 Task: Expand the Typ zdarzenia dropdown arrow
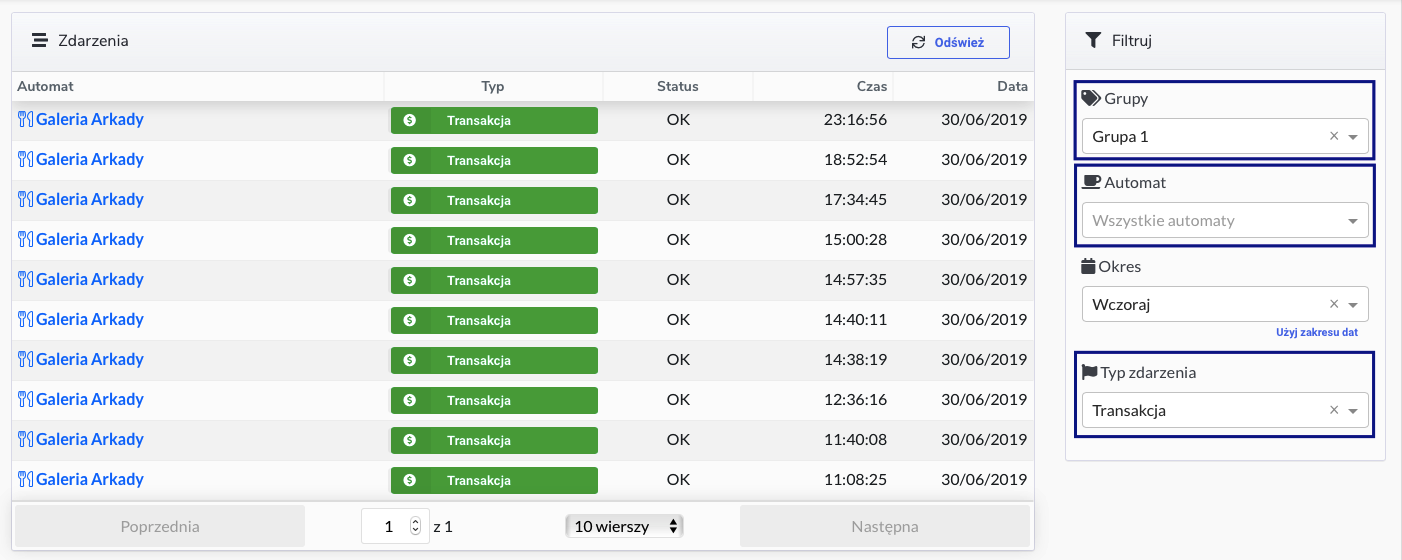pyautogui.click(x=1353, y=411)
